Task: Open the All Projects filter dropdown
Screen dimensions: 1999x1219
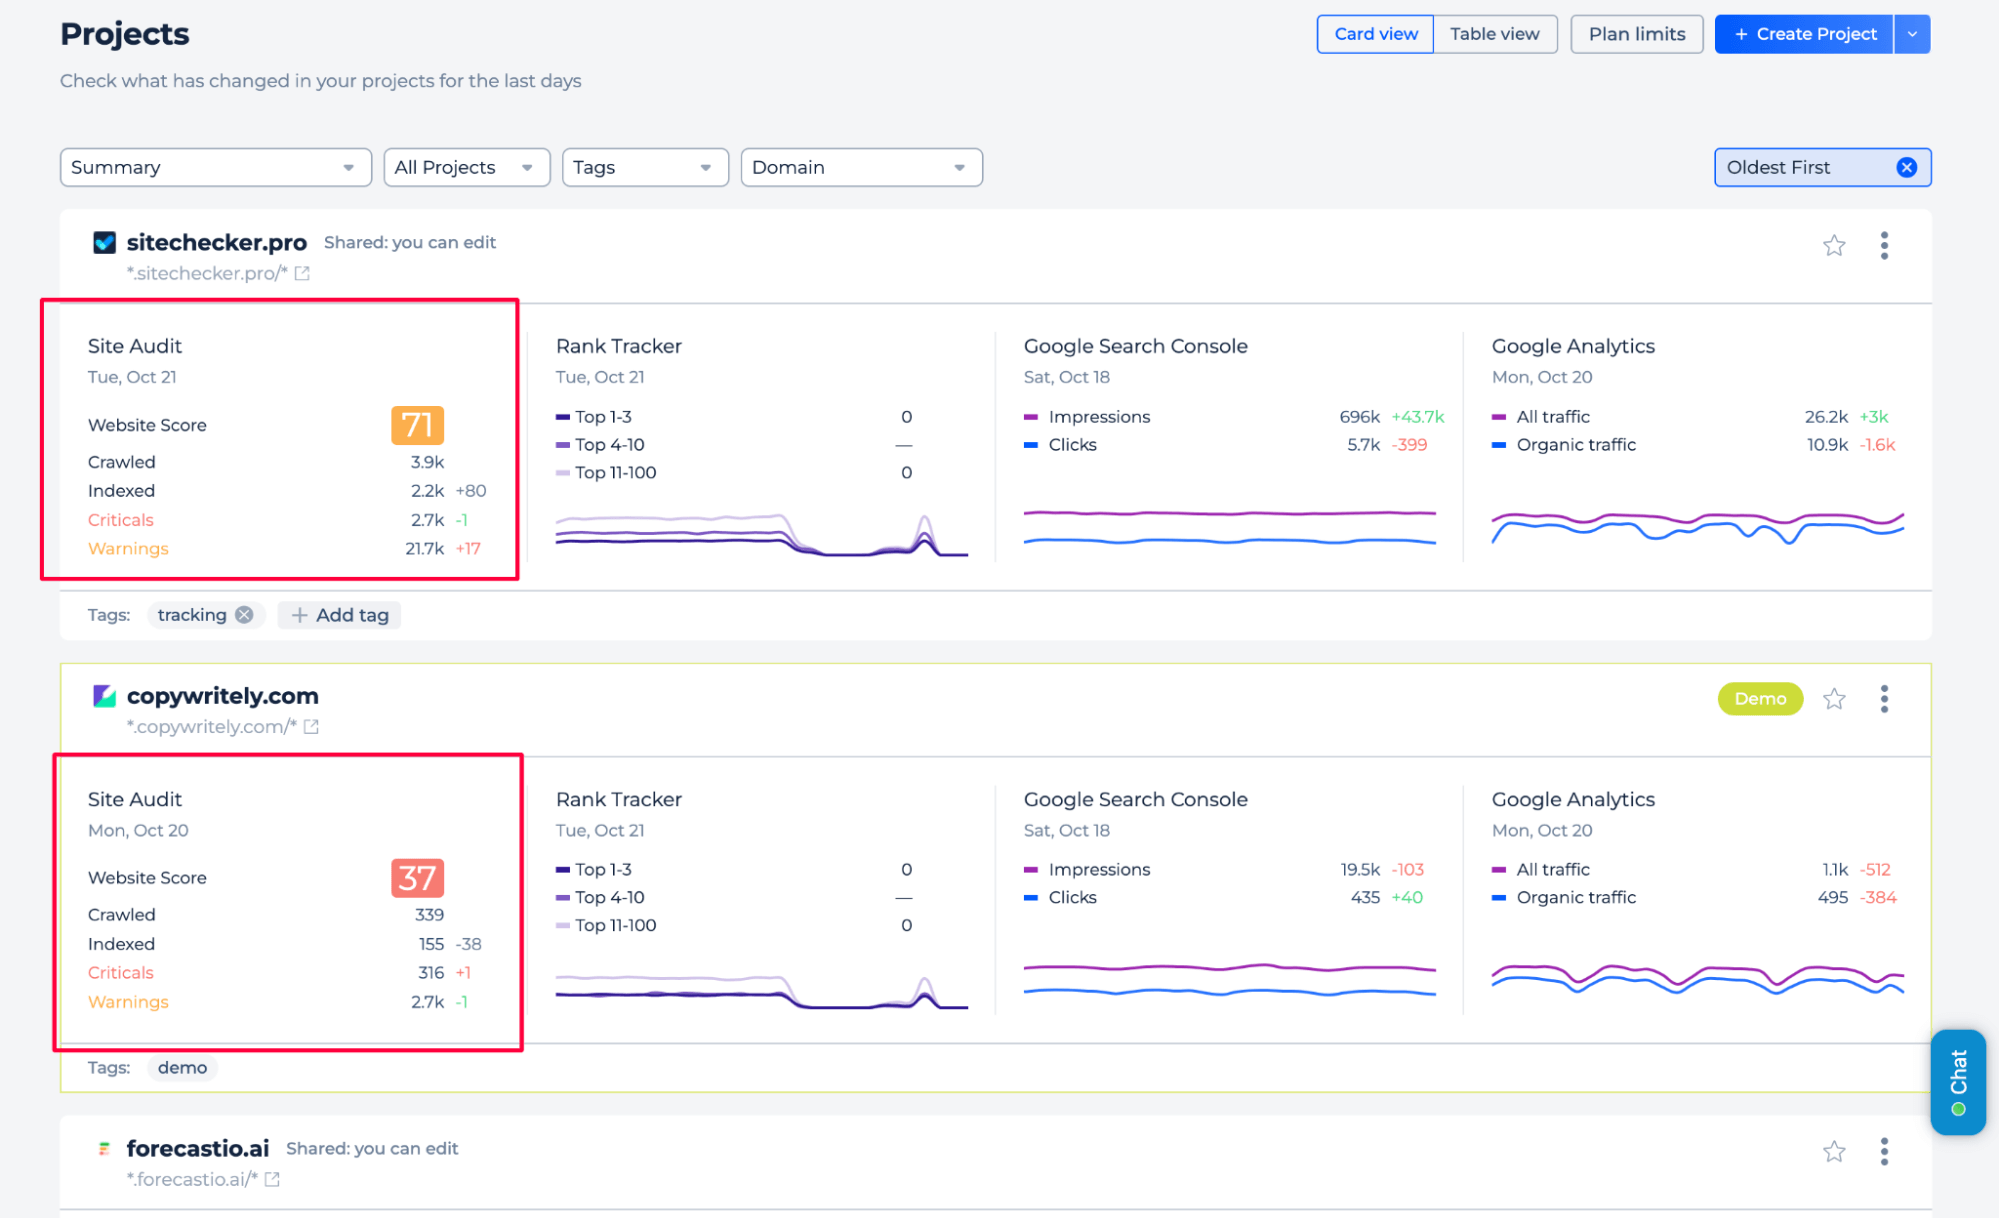Action: pyautogui.click(x=466, y=167)
